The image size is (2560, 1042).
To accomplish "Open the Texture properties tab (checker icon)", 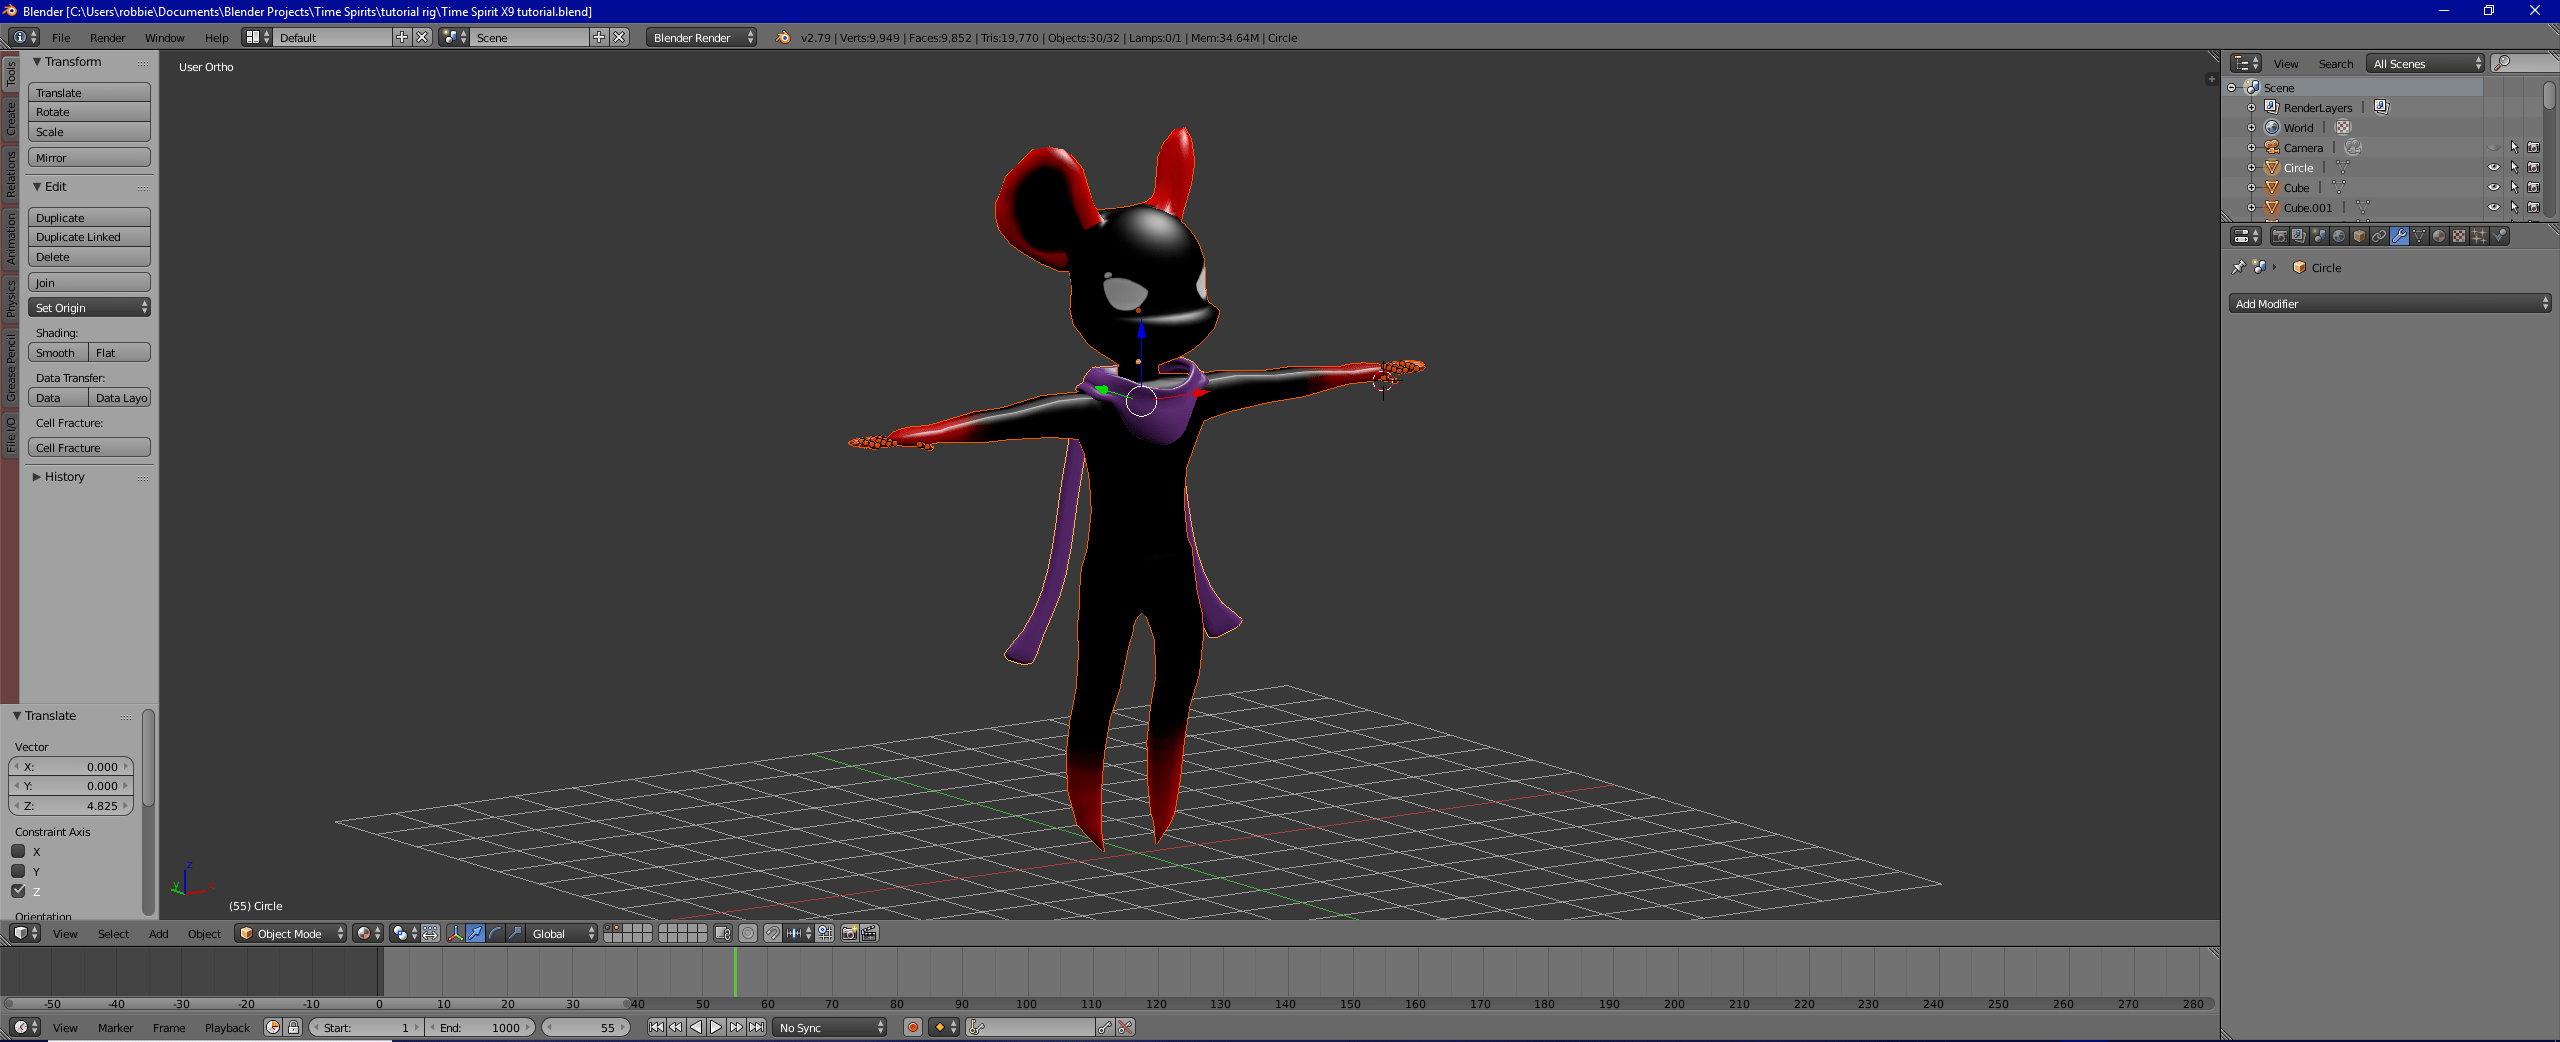I will 2460,236.
